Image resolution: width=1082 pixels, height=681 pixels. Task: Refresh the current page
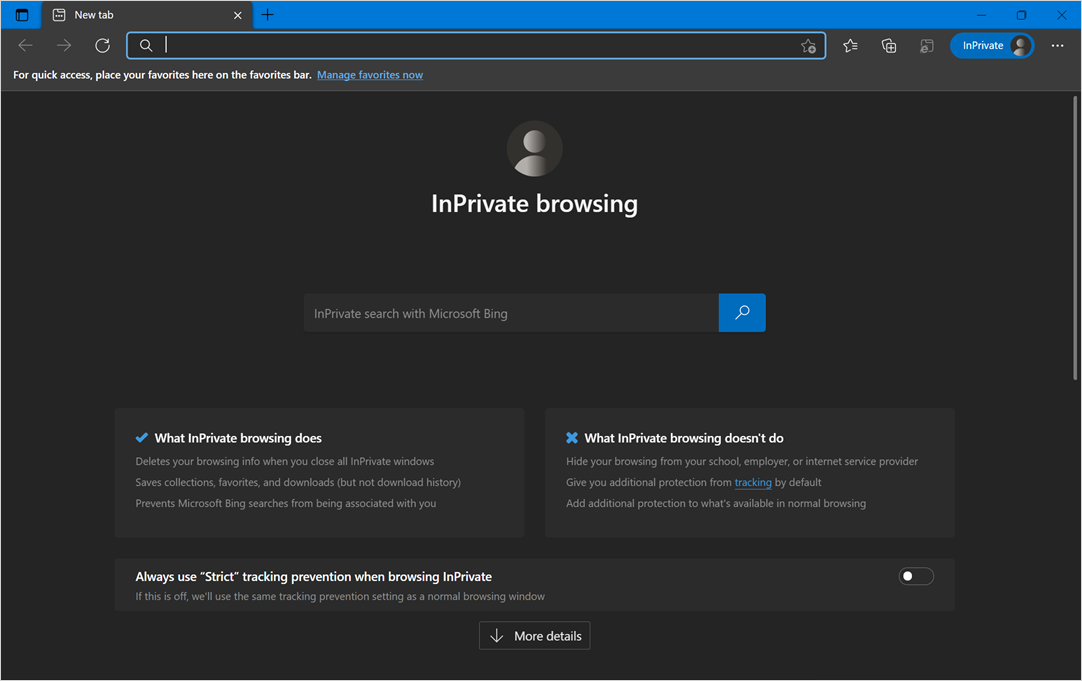(101, 45)
